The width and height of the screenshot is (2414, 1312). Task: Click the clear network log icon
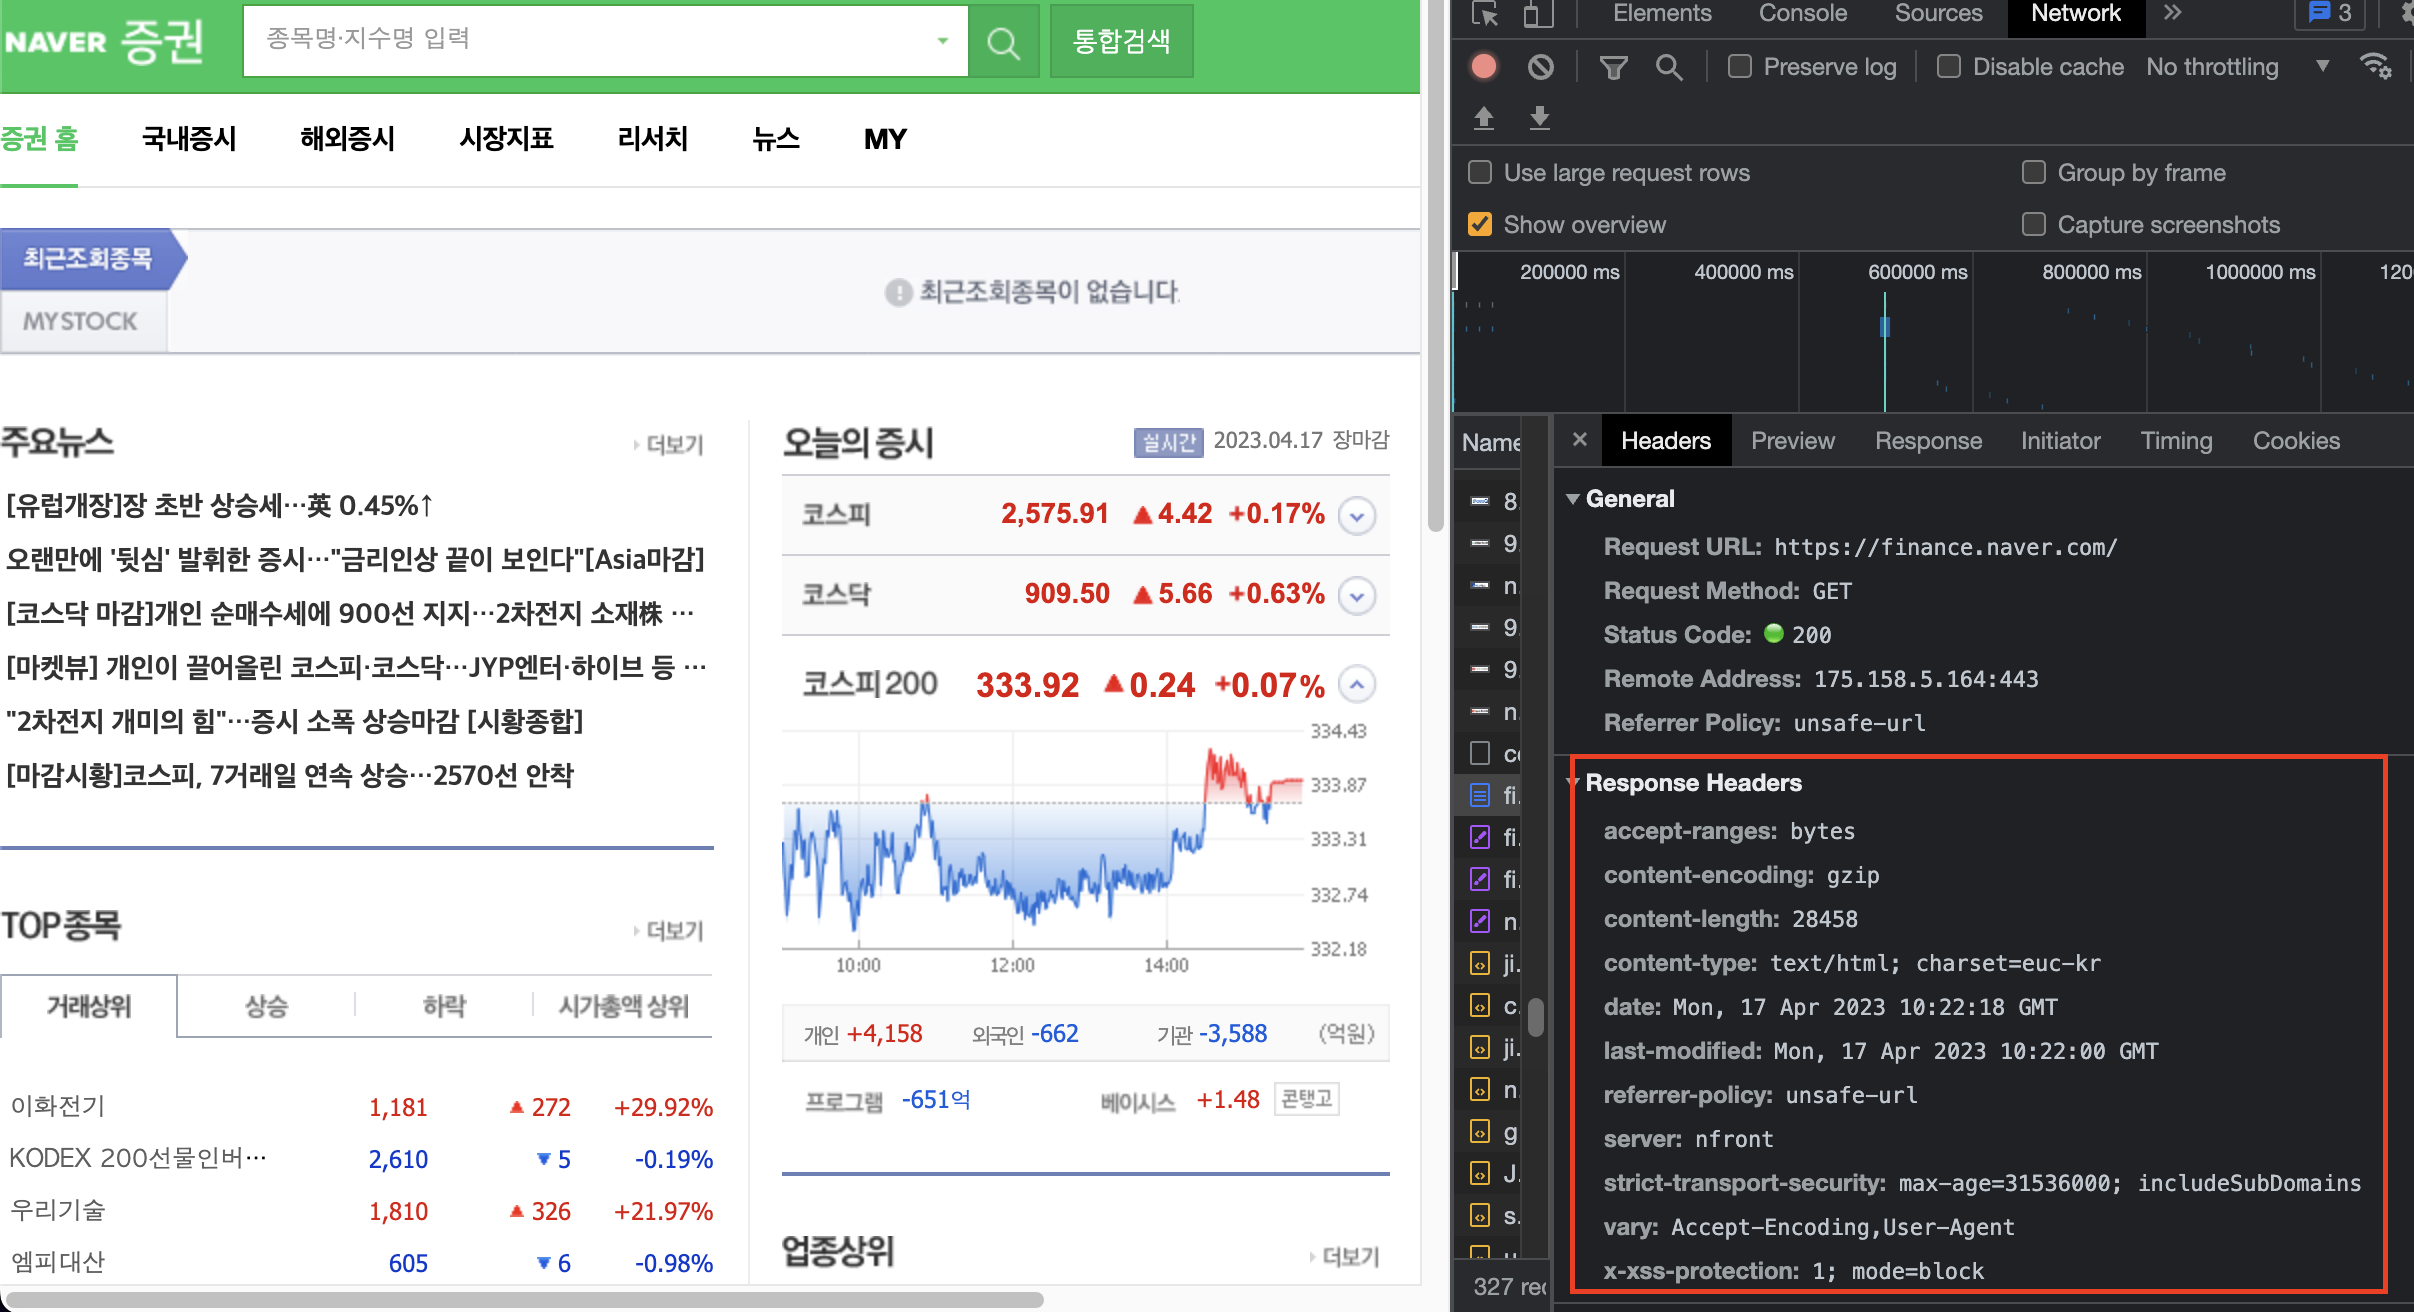point(1541,67)
